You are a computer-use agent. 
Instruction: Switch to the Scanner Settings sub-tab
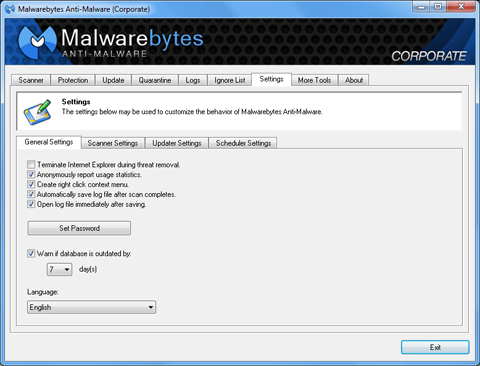pos(113,143)
